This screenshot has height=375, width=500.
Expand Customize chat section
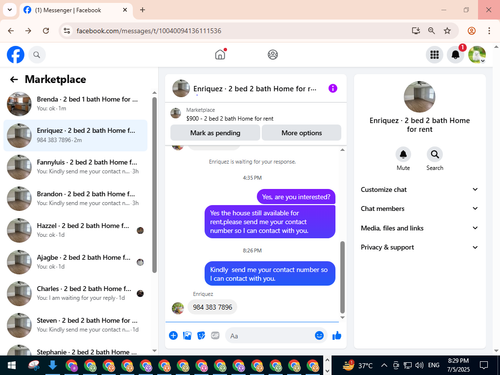pyautogui.click(x=419, y=189)
